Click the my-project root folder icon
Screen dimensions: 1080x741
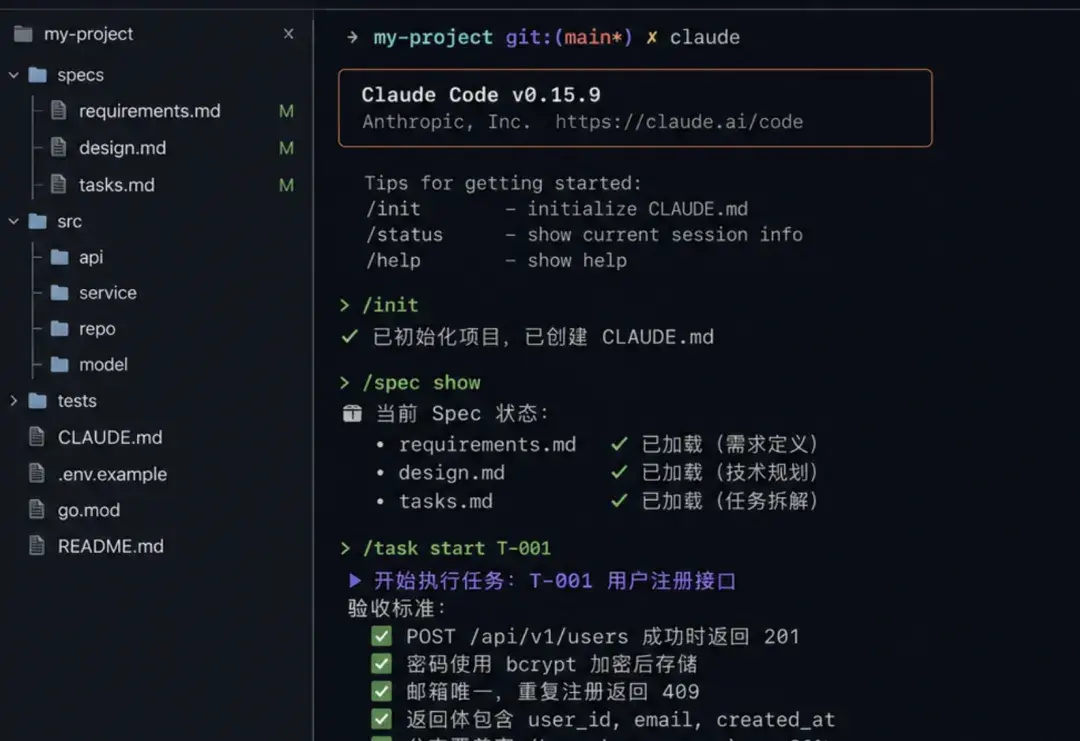[23, 34]
